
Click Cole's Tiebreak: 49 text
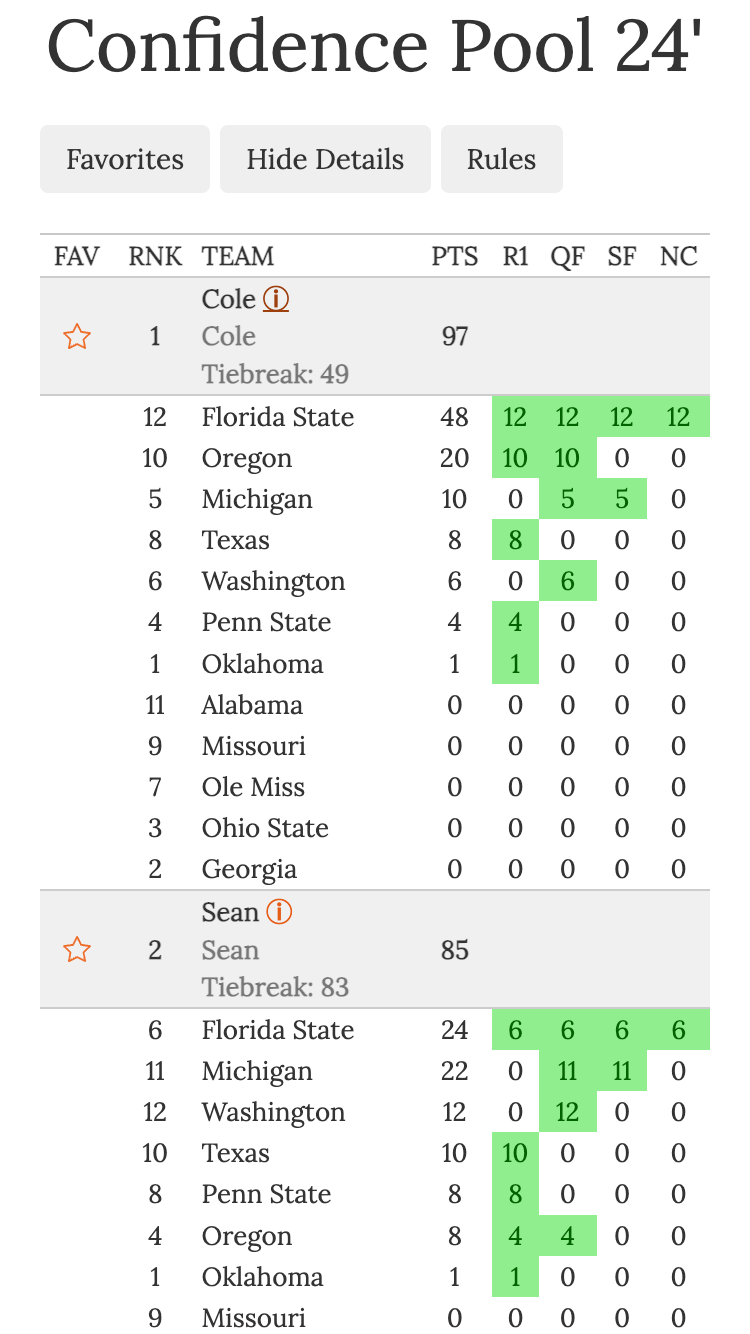click(275, 375)
